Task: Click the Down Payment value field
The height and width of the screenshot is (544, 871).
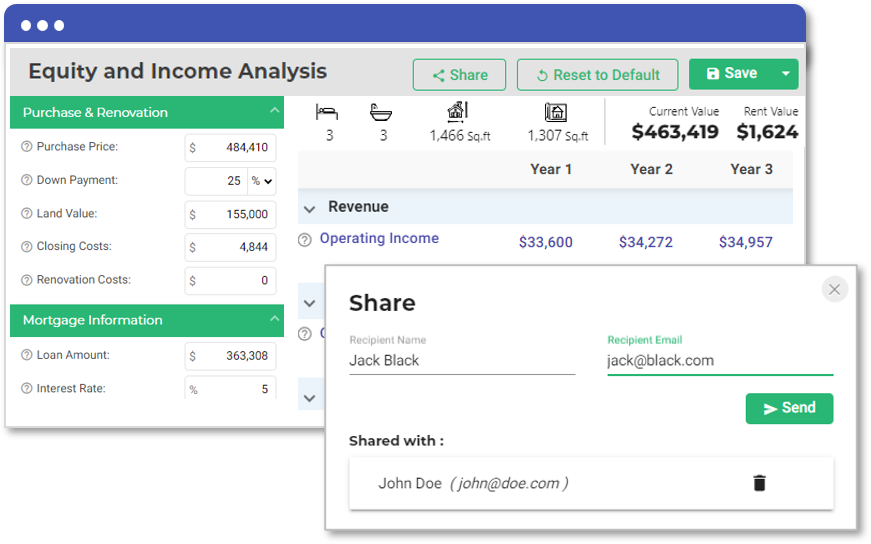Action: coord(216,181)
